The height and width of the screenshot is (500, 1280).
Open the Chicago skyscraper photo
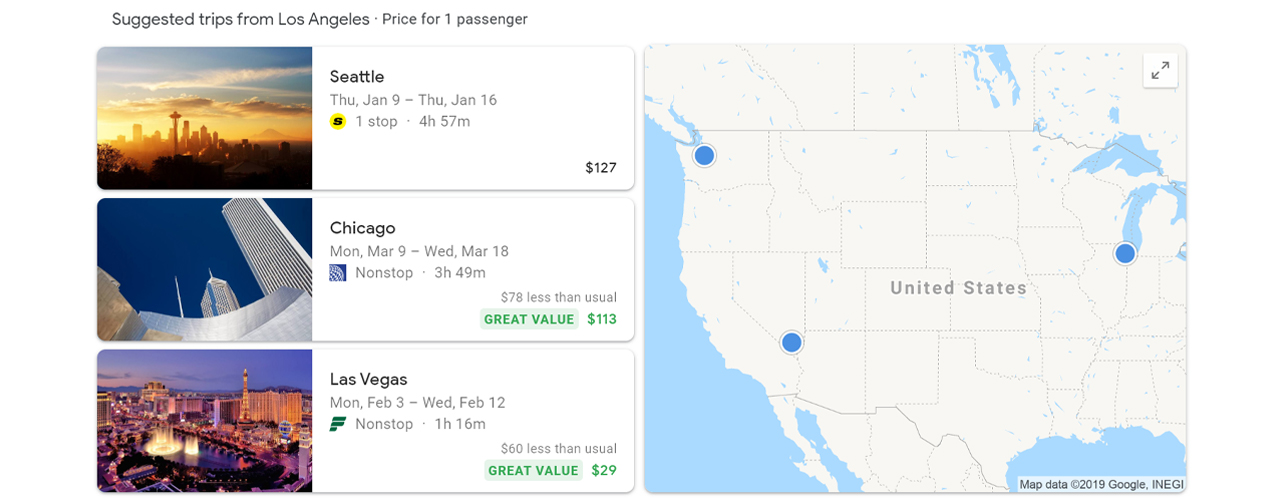click(205, 269)
